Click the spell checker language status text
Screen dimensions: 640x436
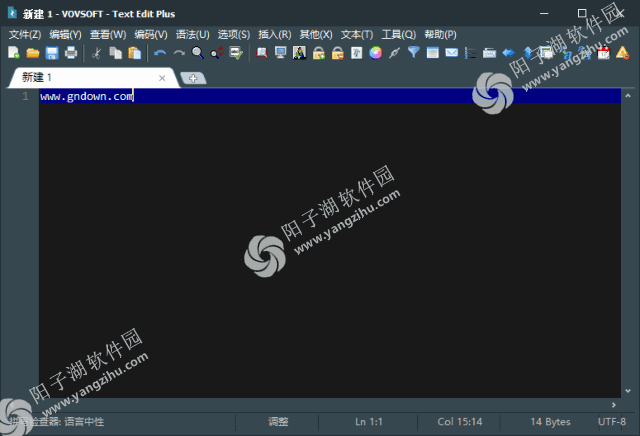57,422
